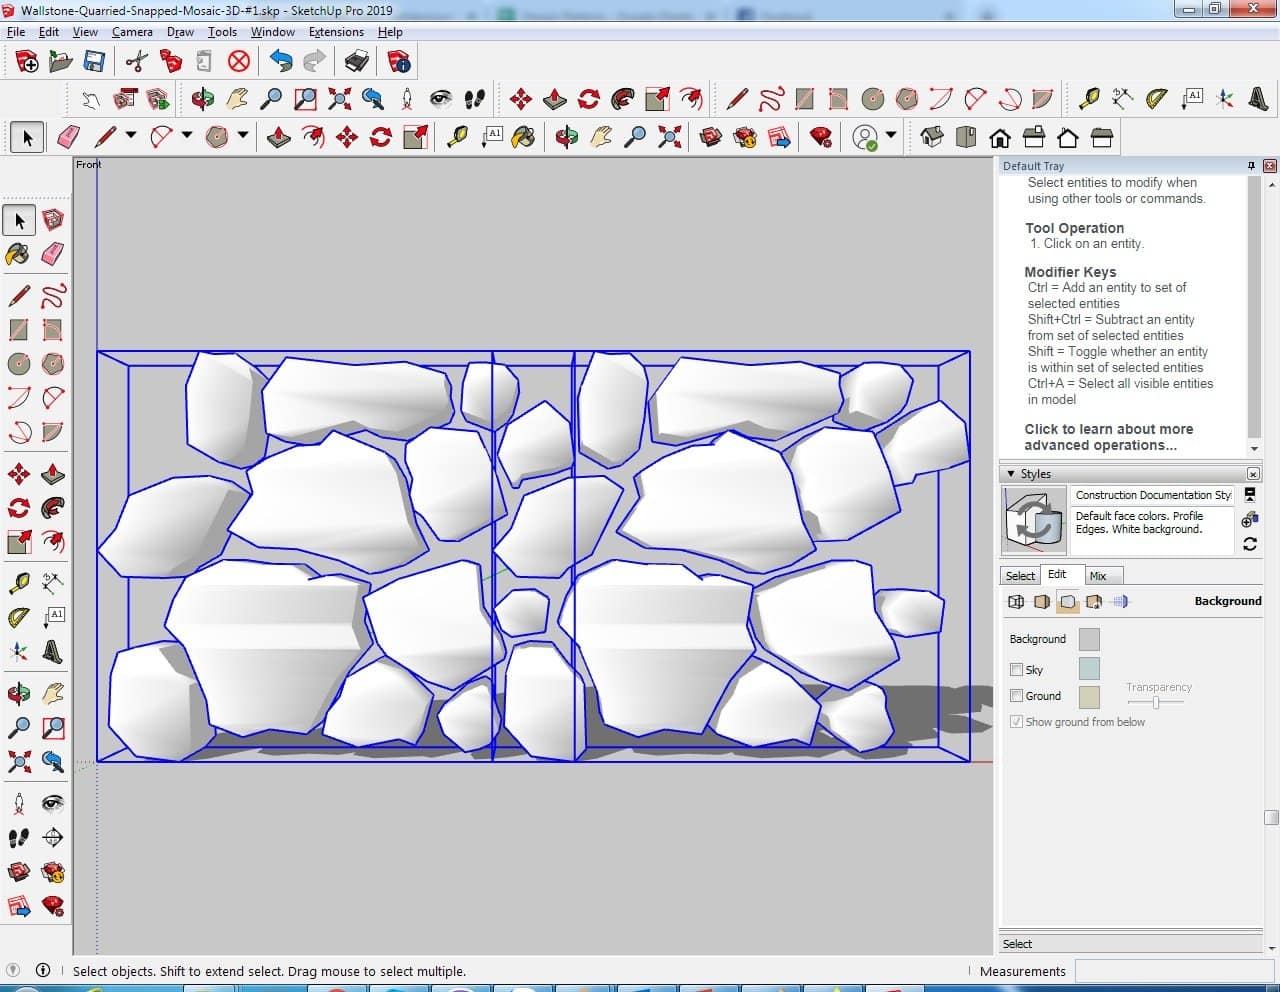1280x992 pixels.
Task: Click the Undo arrow in toolbar
Action: (281, 62)
